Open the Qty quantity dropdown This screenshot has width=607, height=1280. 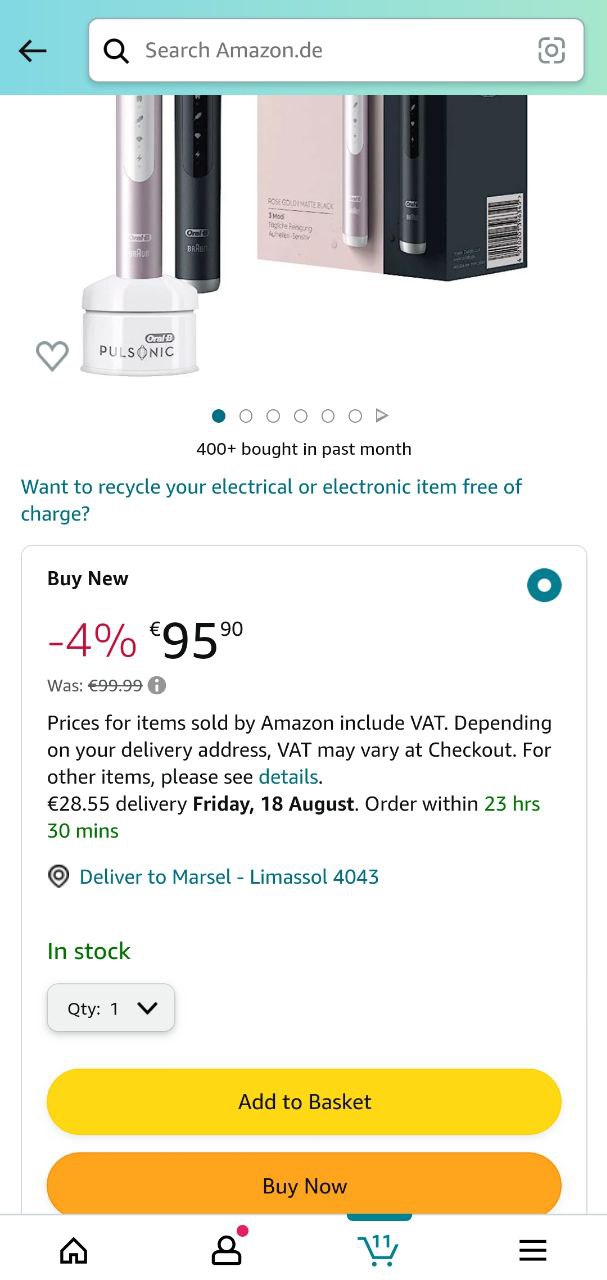click(x=111, y=1008)
